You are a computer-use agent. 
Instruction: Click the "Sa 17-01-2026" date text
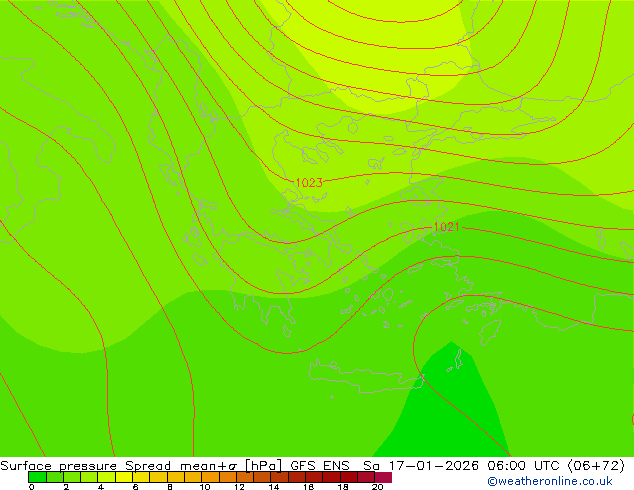(421, 466)
